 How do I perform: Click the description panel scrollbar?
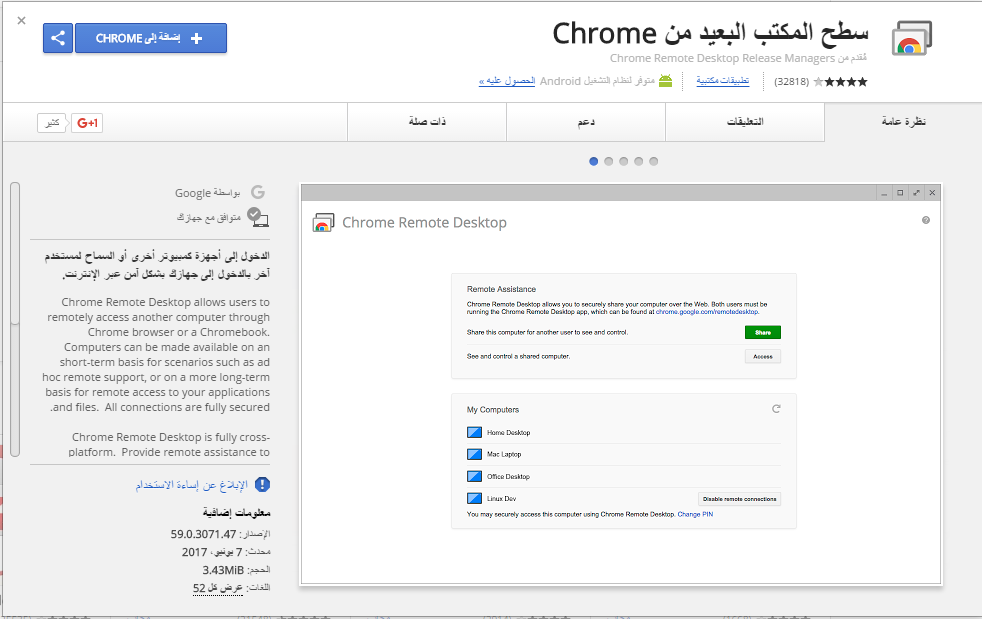15,320
